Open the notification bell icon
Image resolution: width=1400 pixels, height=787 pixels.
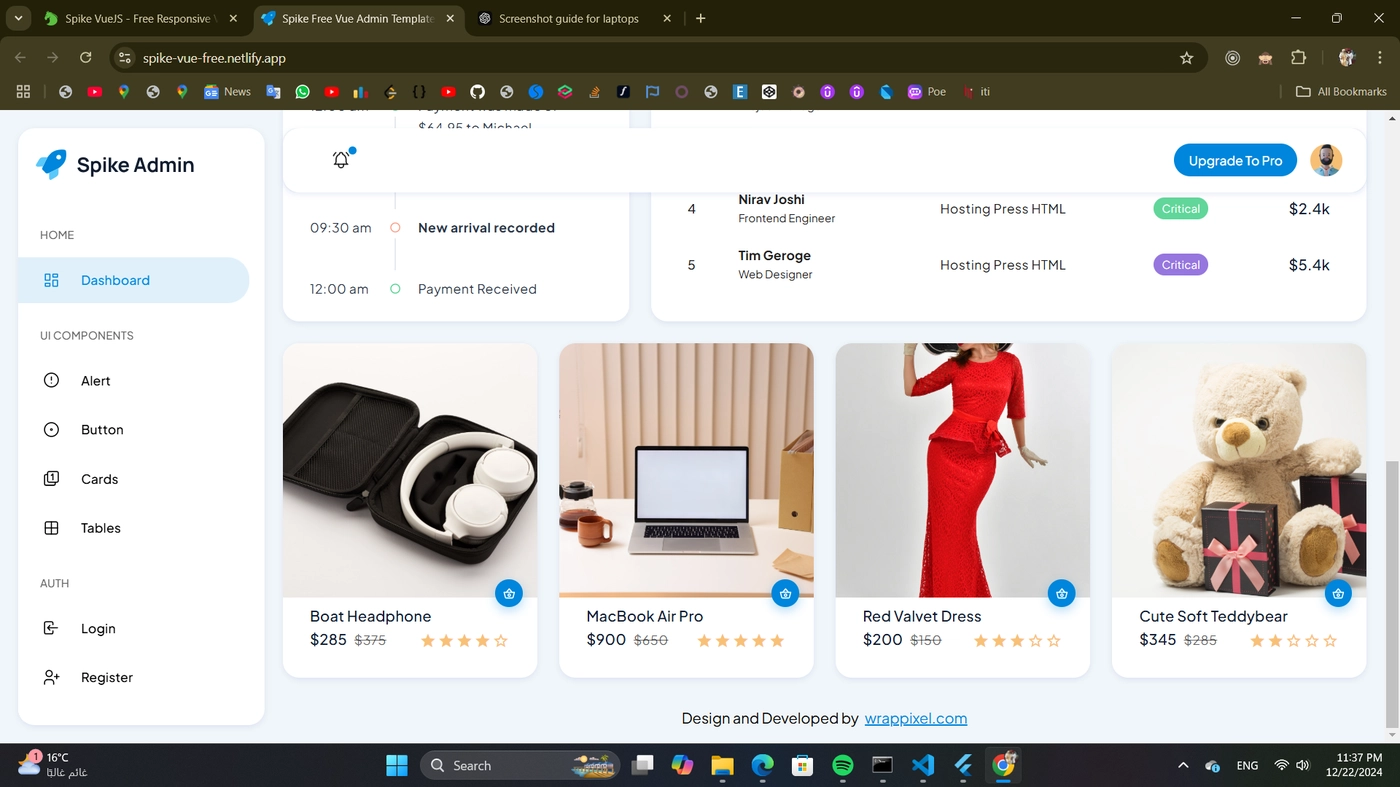(x=341, y=159)
